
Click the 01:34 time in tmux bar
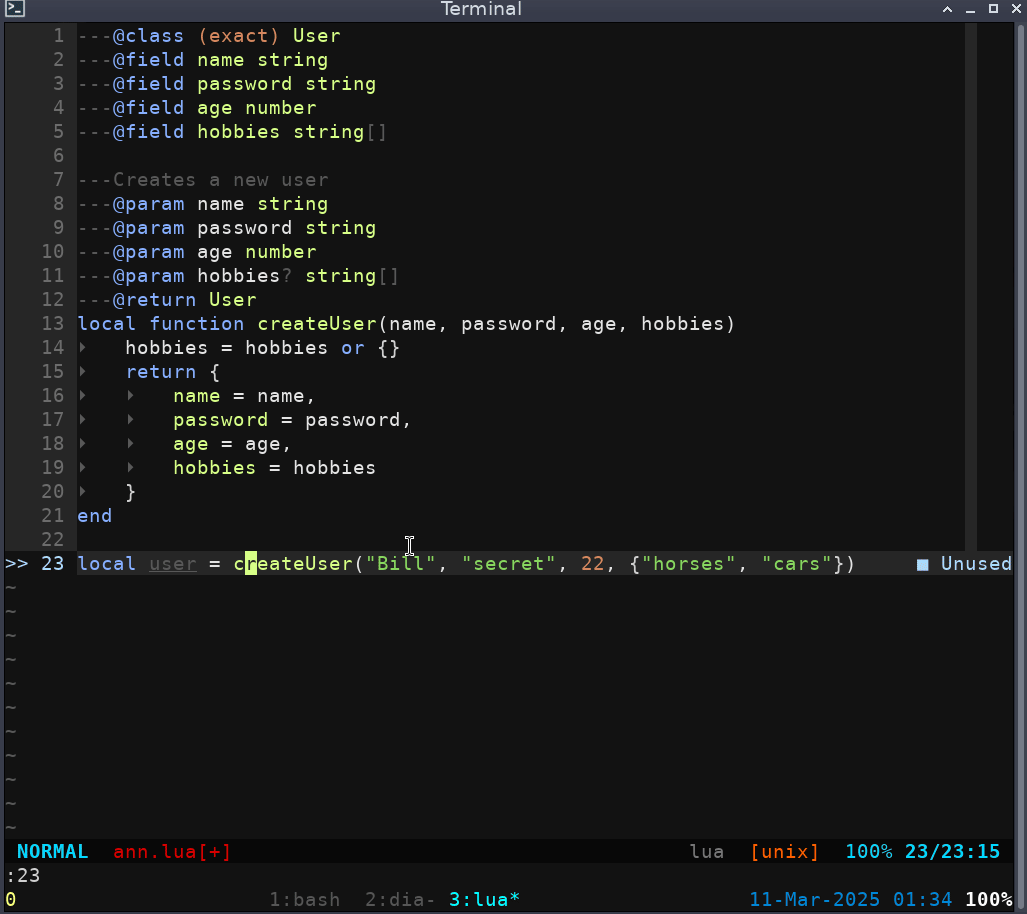[x=922, y=900]
